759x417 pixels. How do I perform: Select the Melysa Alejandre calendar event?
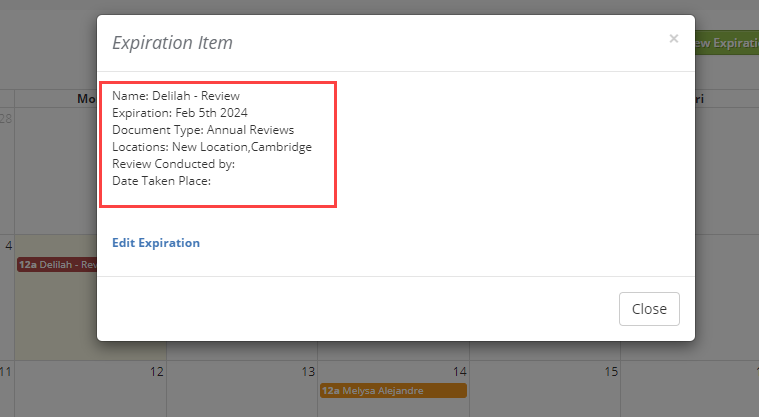[x=393, y=391]
